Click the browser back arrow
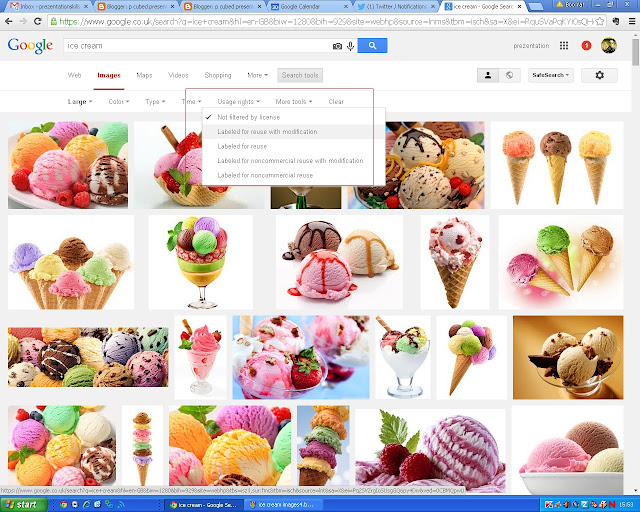The width and height of the screenshot is (640, 512). [x=10, y=20]
